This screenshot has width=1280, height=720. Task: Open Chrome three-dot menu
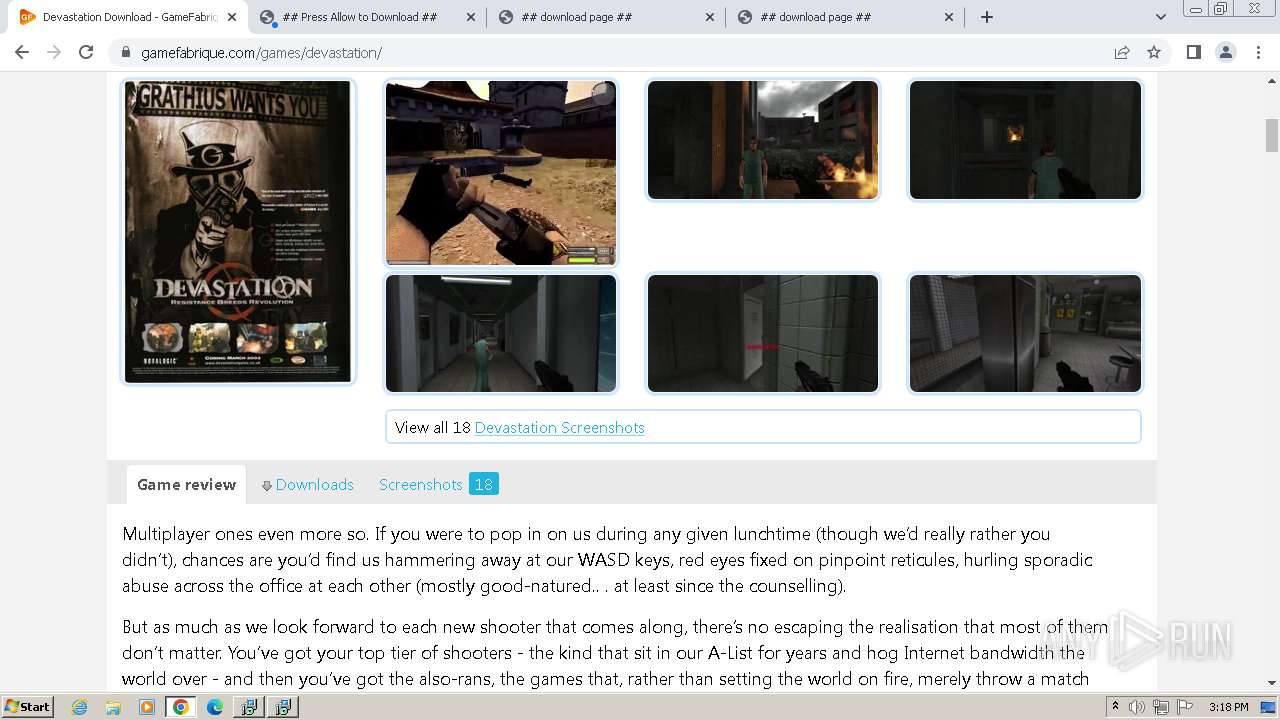coord(1258,52)
